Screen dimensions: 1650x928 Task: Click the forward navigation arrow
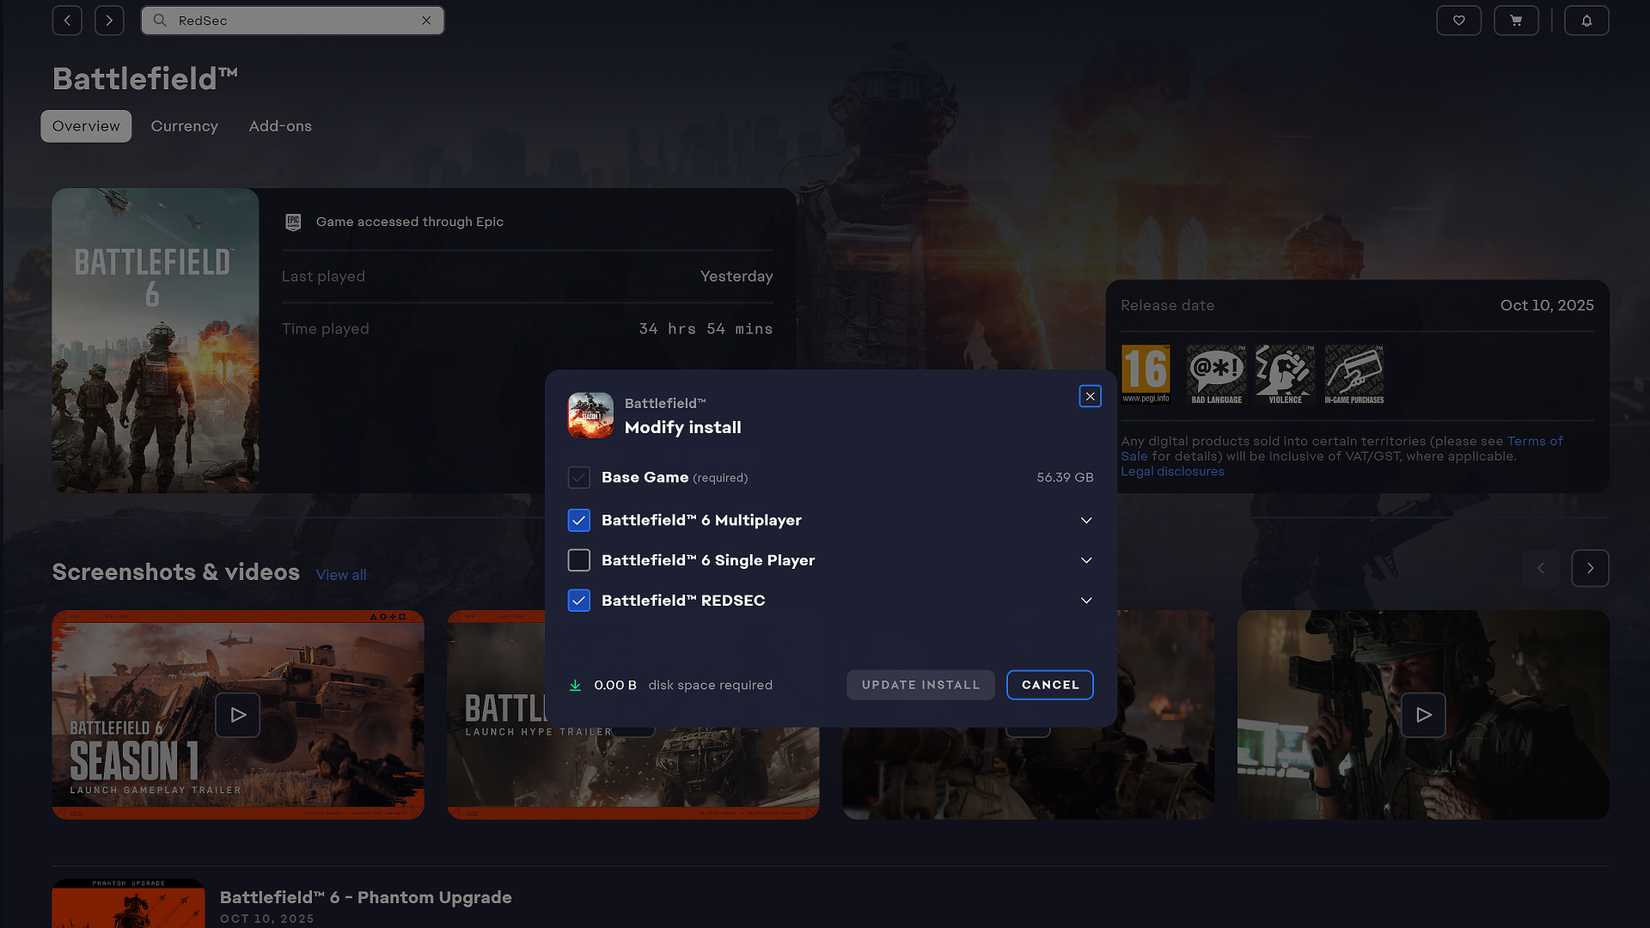pyautogui.click(x=109, y=20)
